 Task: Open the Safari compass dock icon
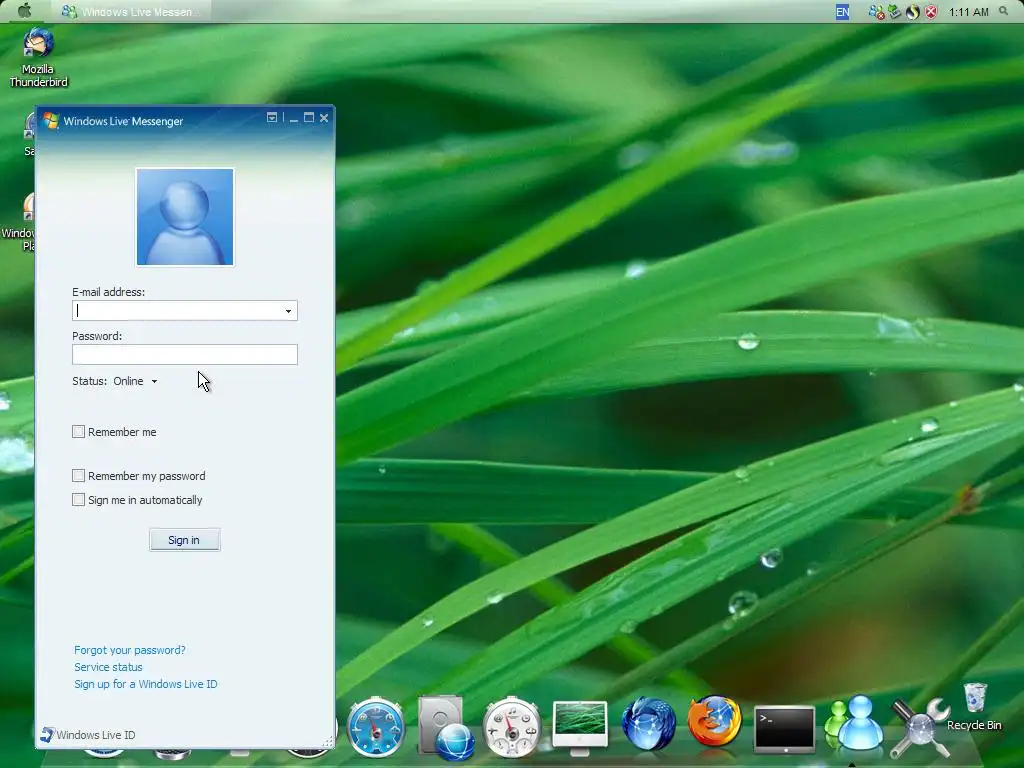click(x=376, y=728)
